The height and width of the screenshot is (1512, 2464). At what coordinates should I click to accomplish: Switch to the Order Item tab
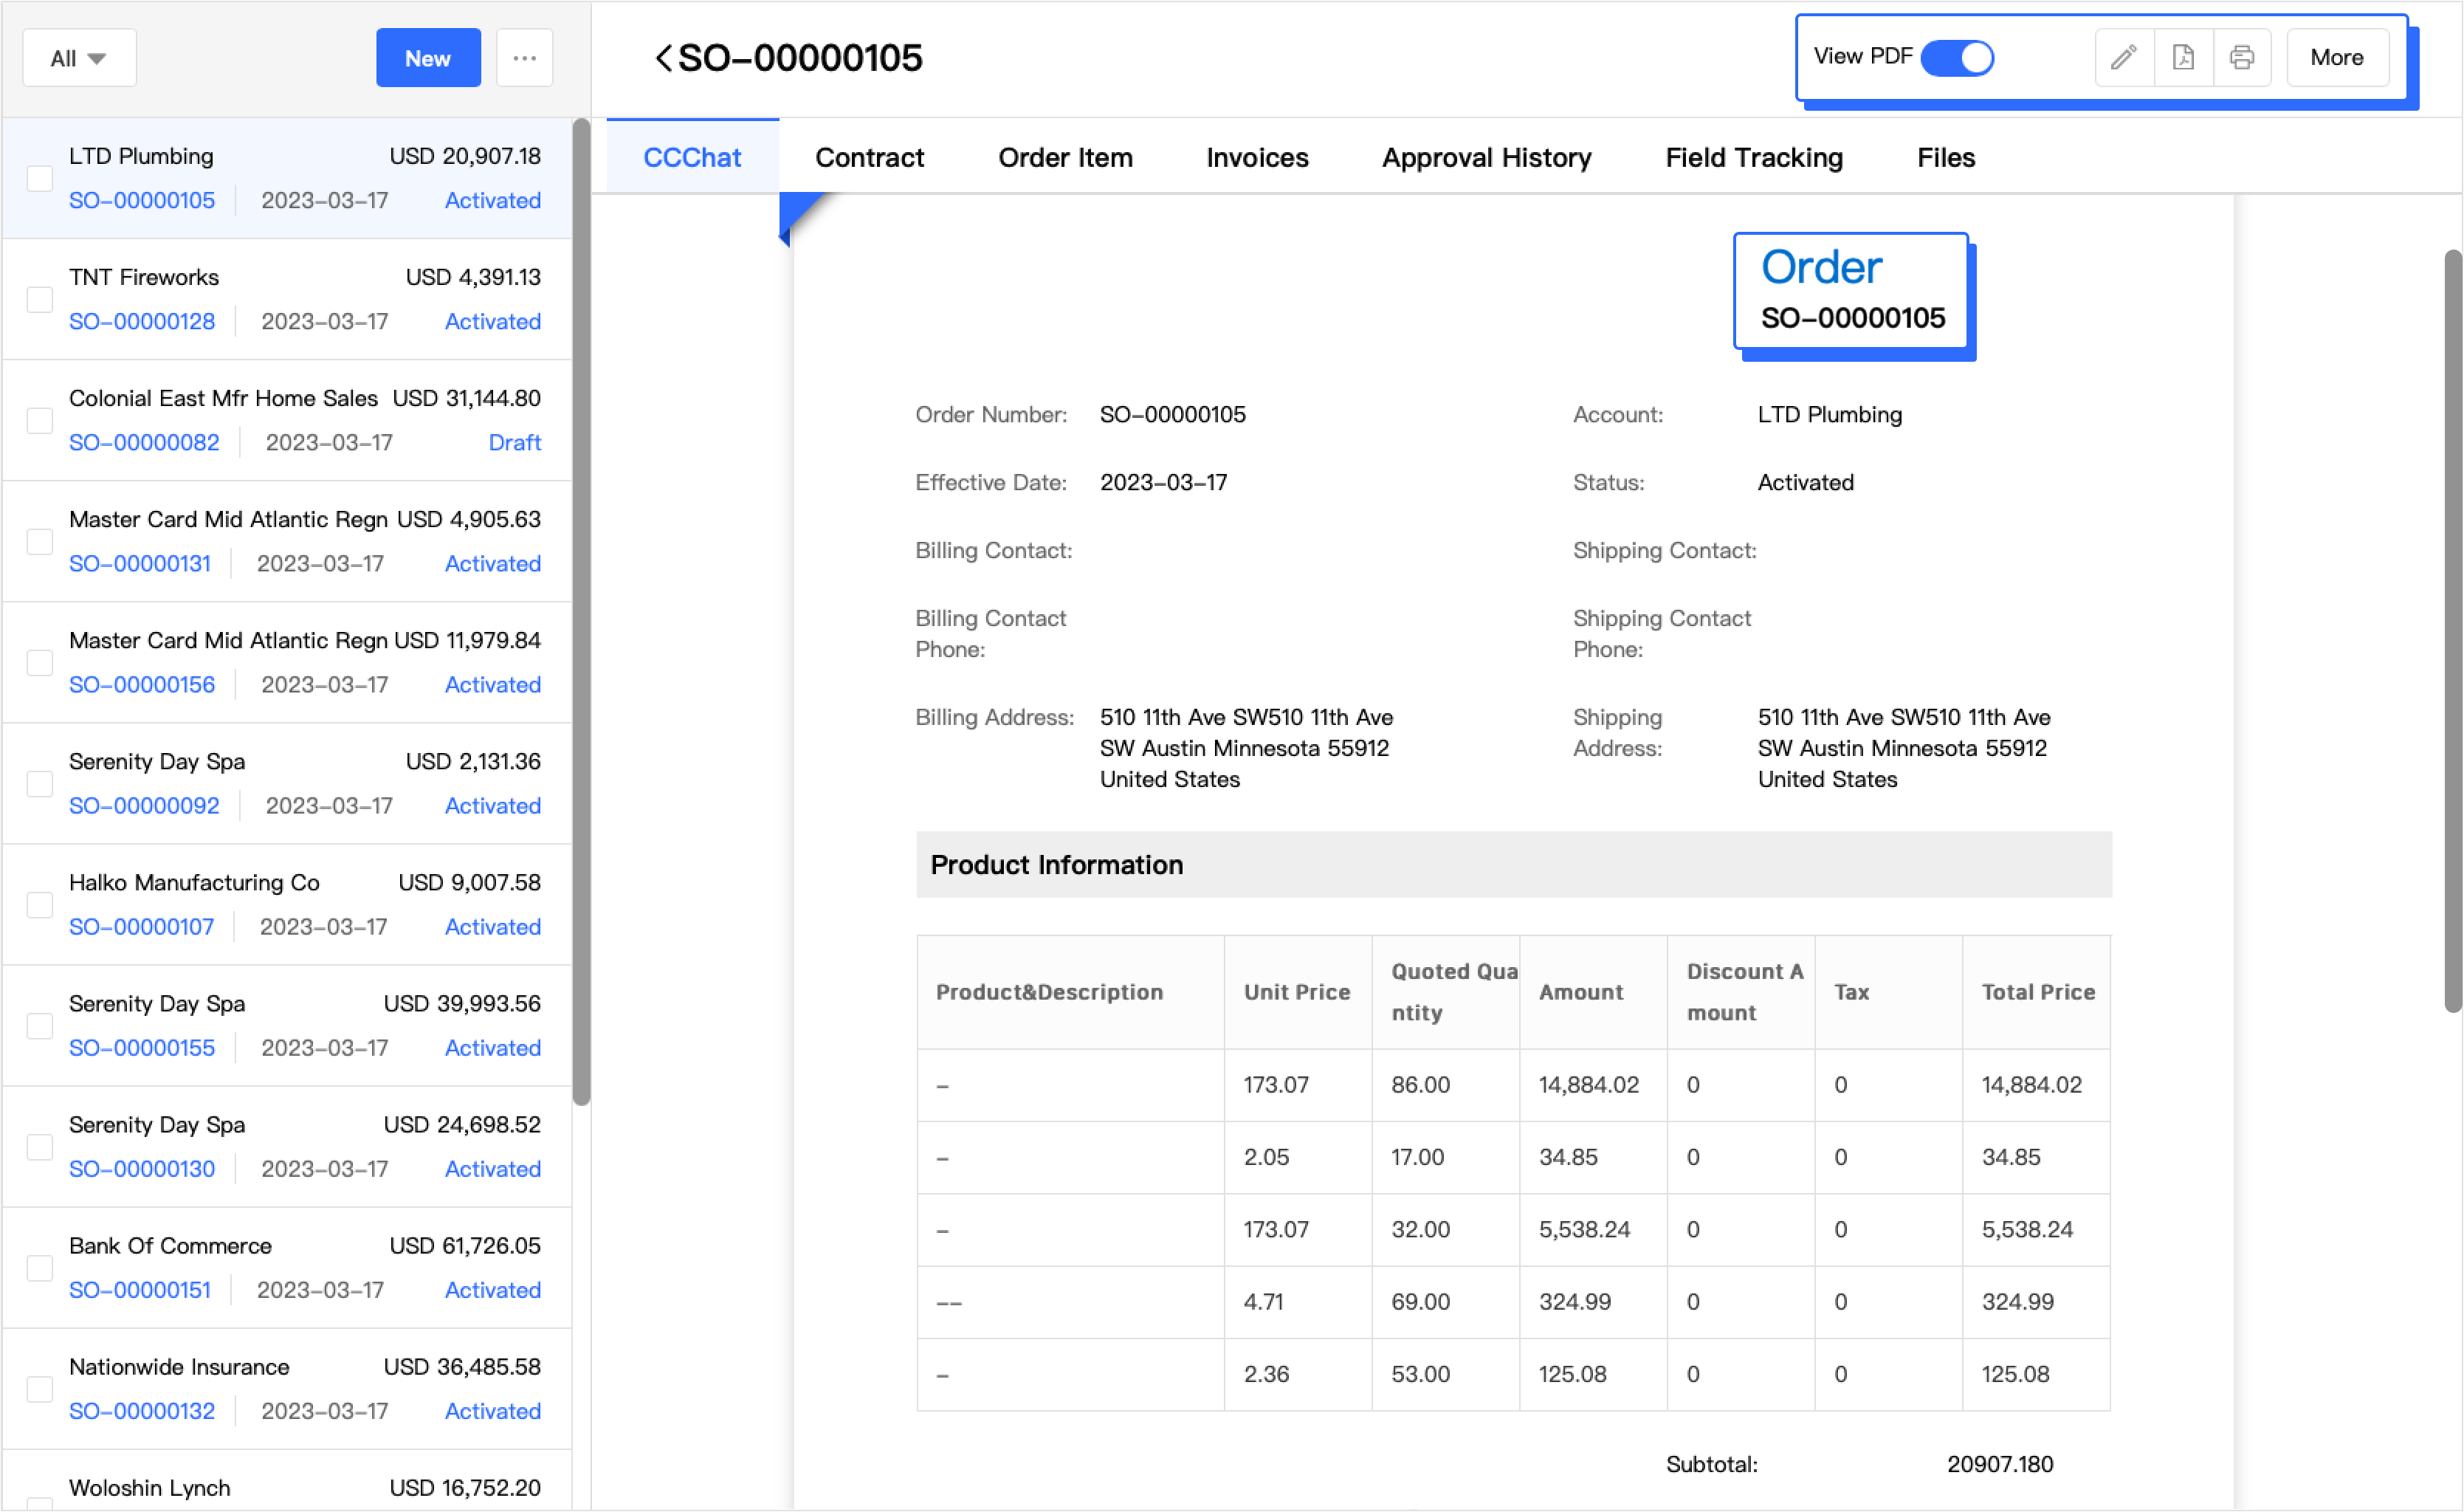[1065, 157]
